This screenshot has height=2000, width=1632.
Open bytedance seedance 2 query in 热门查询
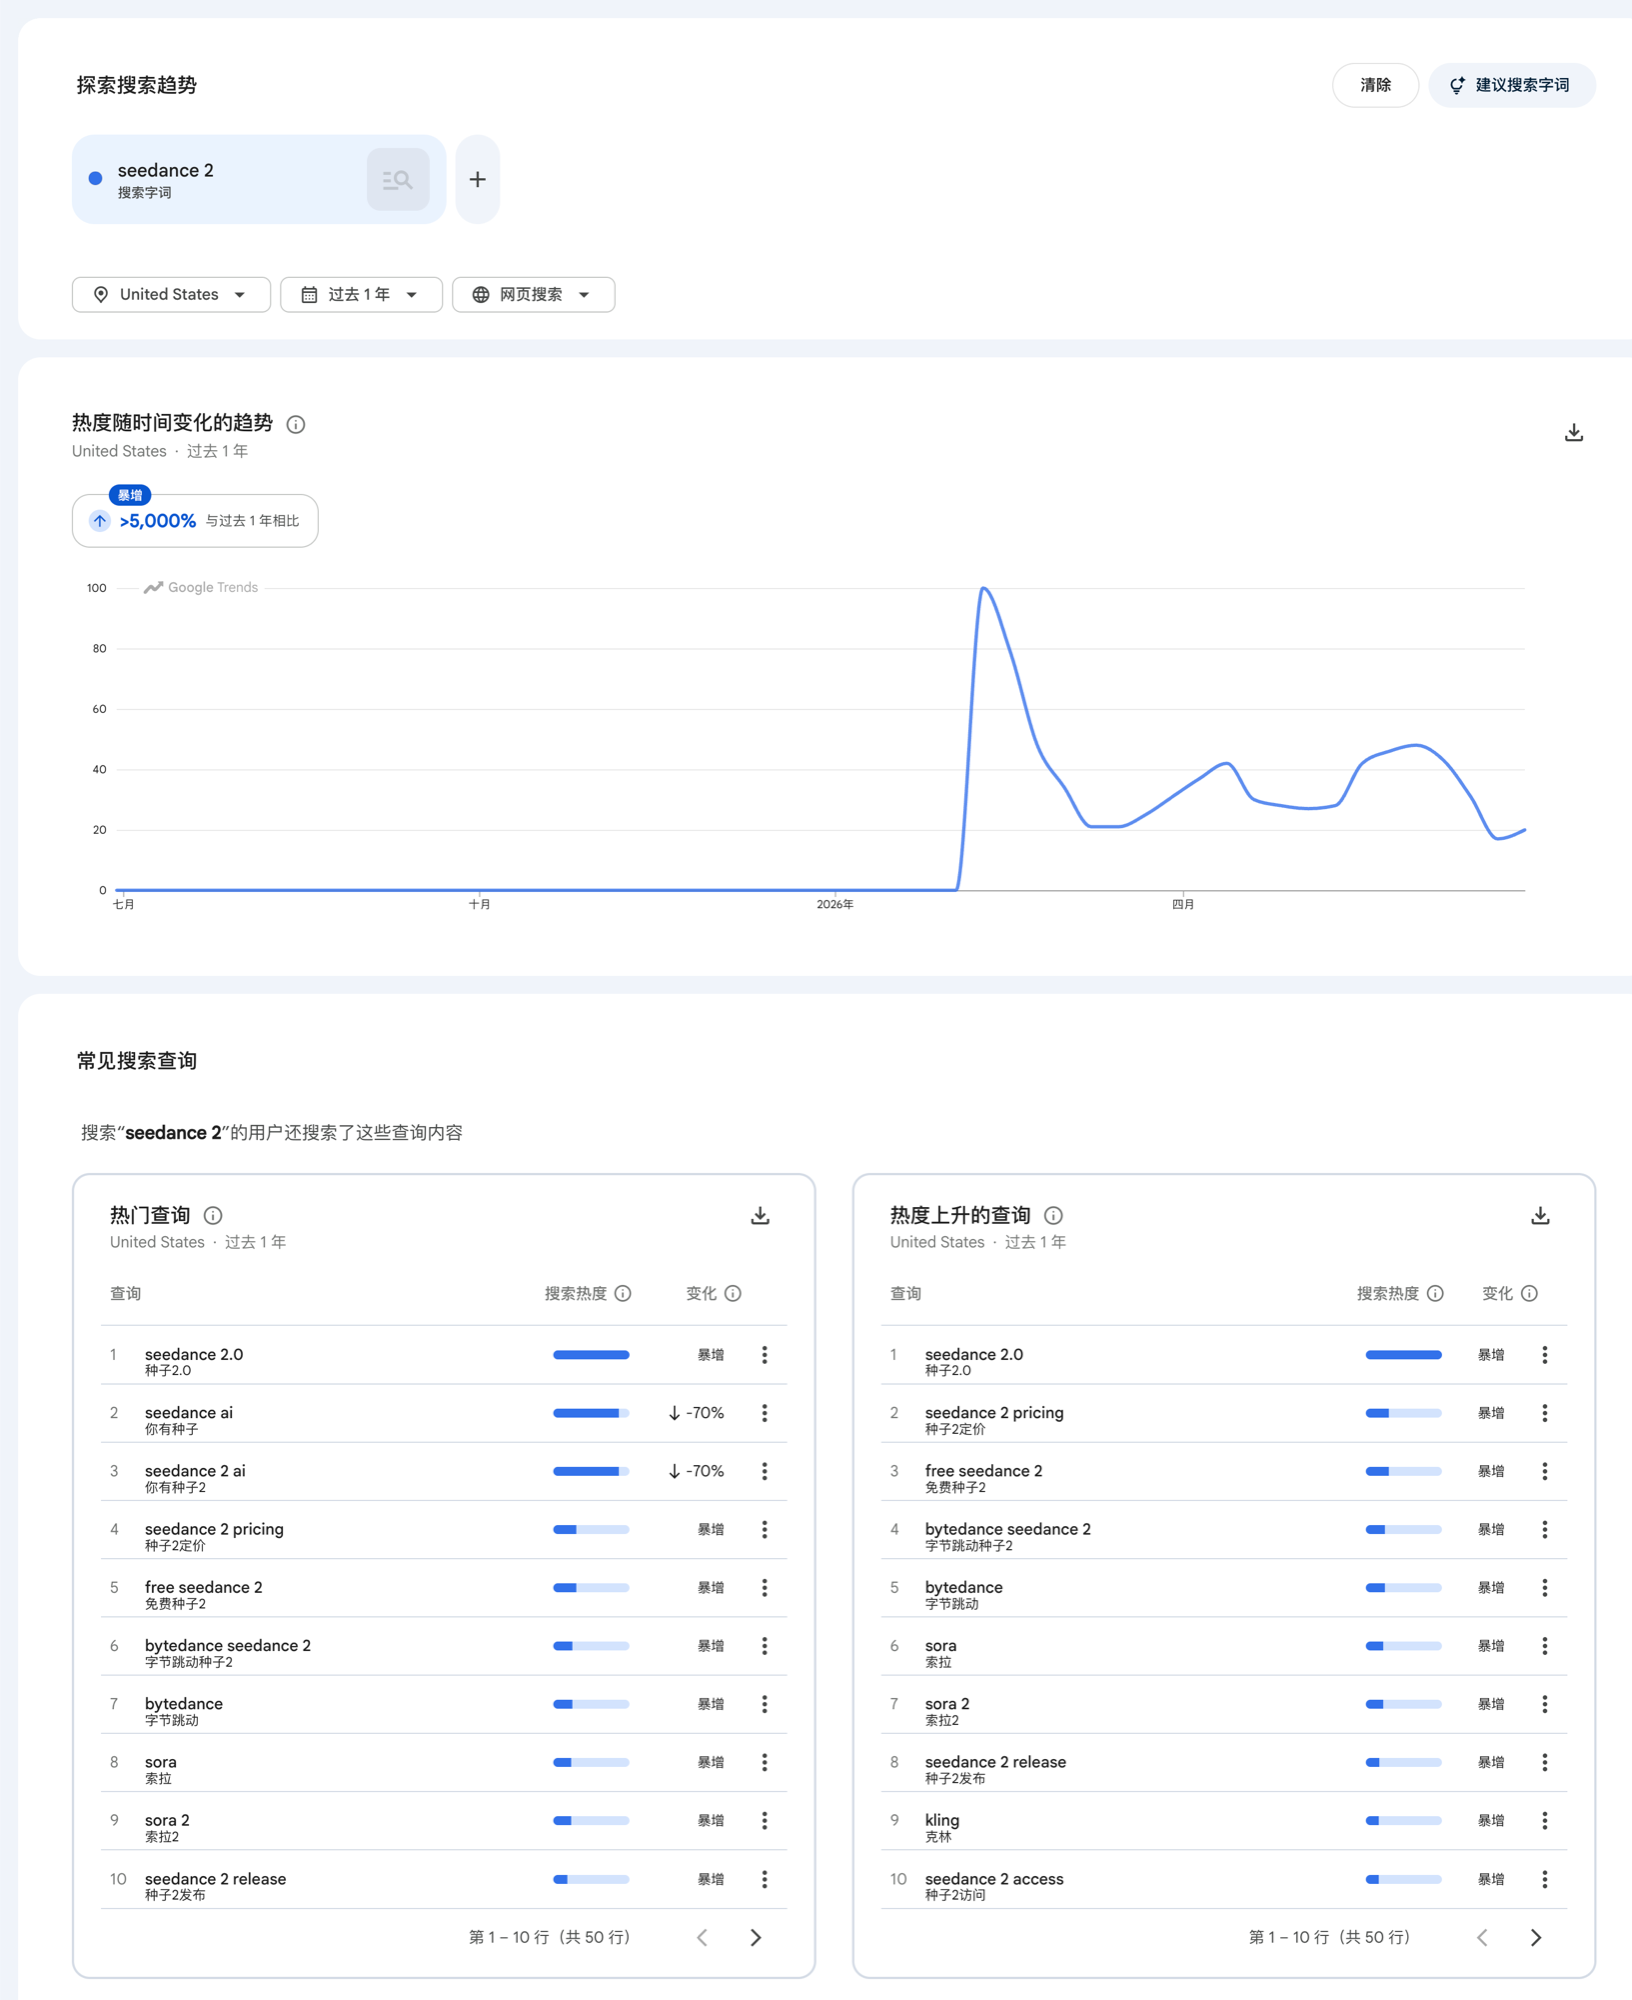coord(228,1645)
